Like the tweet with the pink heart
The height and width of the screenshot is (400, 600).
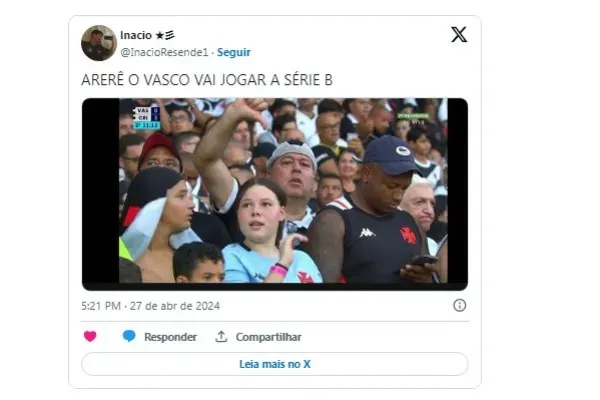click(90, 336)
